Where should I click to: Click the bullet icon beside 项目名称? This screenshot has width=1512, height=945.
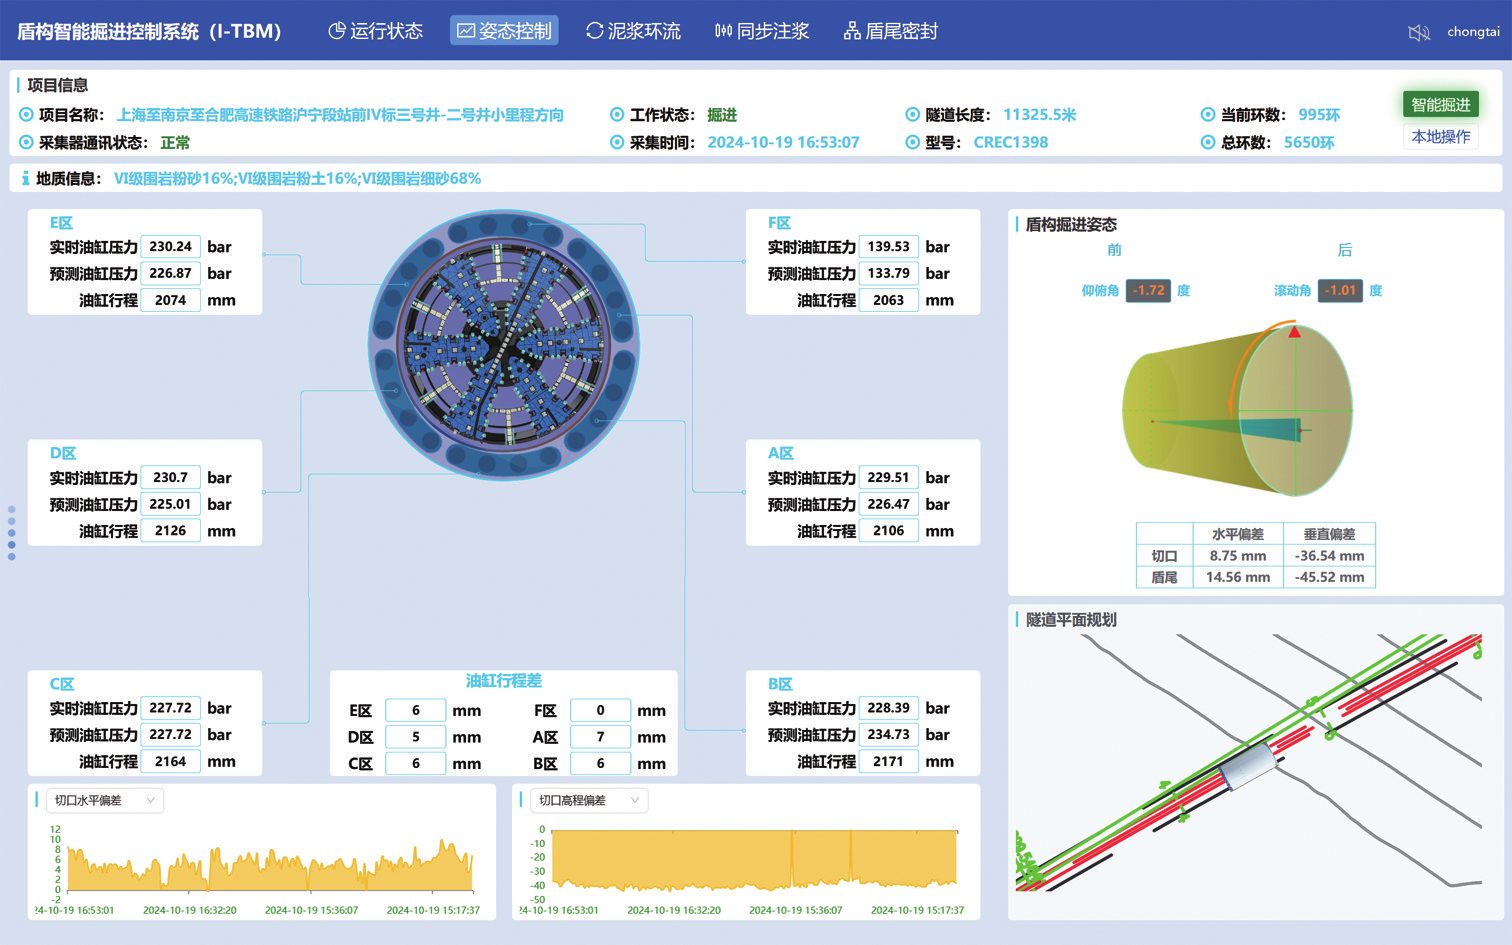pos(26,115)
